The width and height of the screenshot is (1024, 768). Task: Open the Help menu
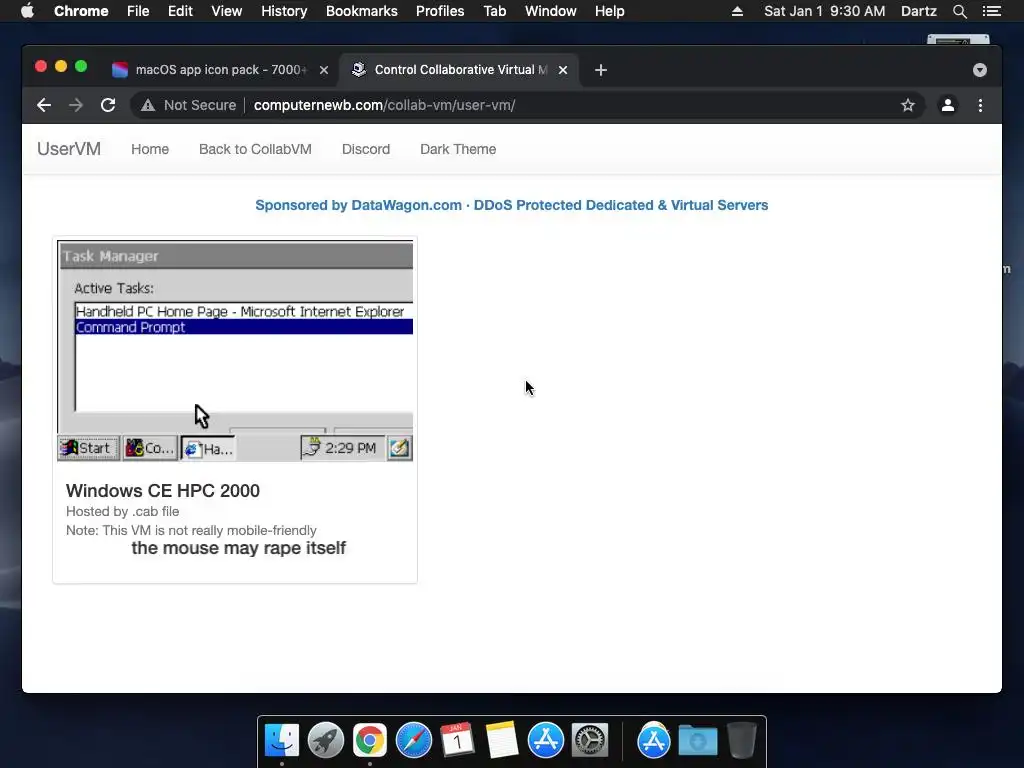click(609, 11)
